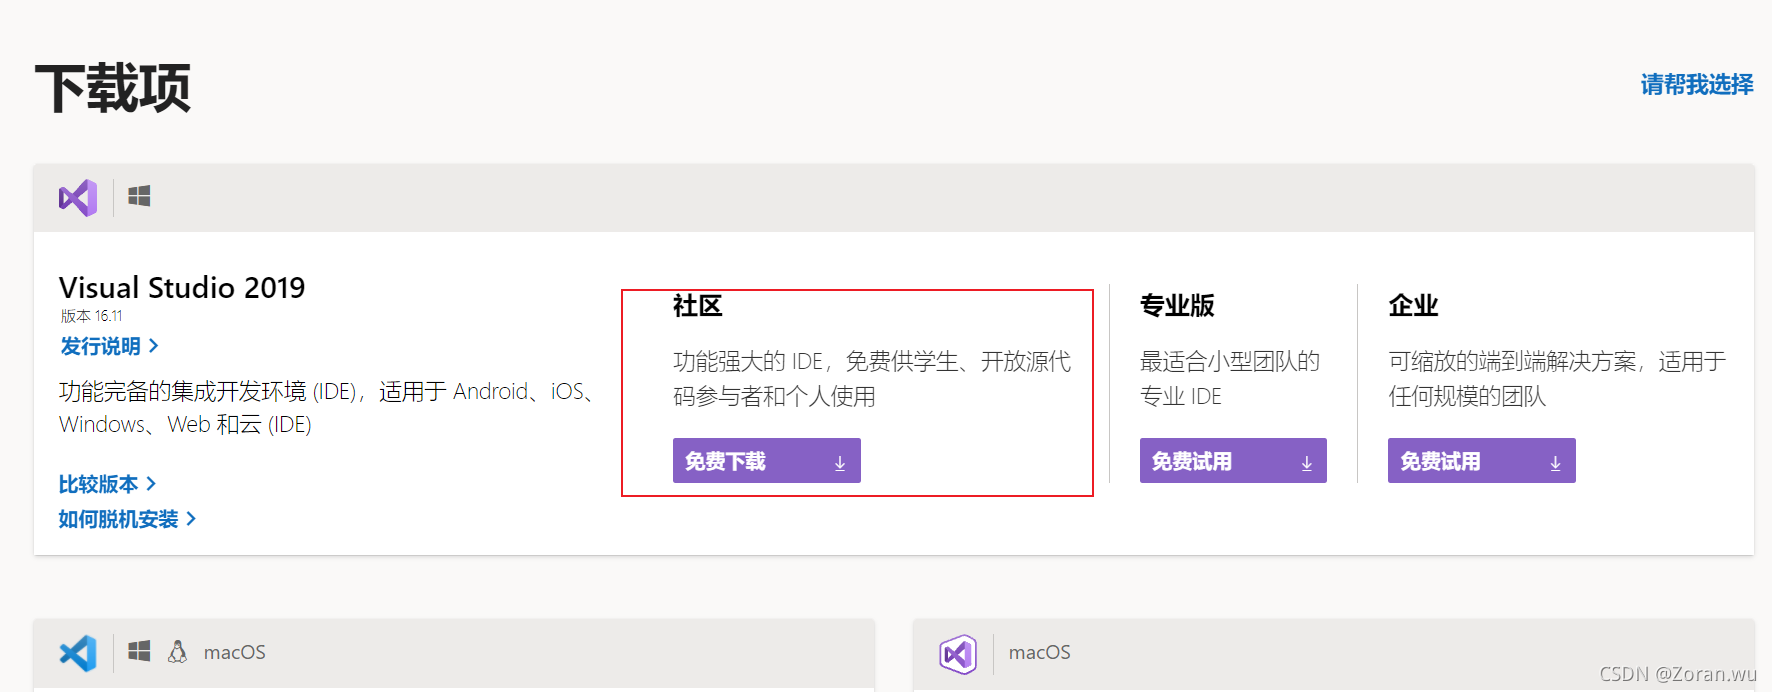Click the Windows logo beside Visual Studio icon
This screenshot has height=692, width=1772.
(x=139, y=196)
